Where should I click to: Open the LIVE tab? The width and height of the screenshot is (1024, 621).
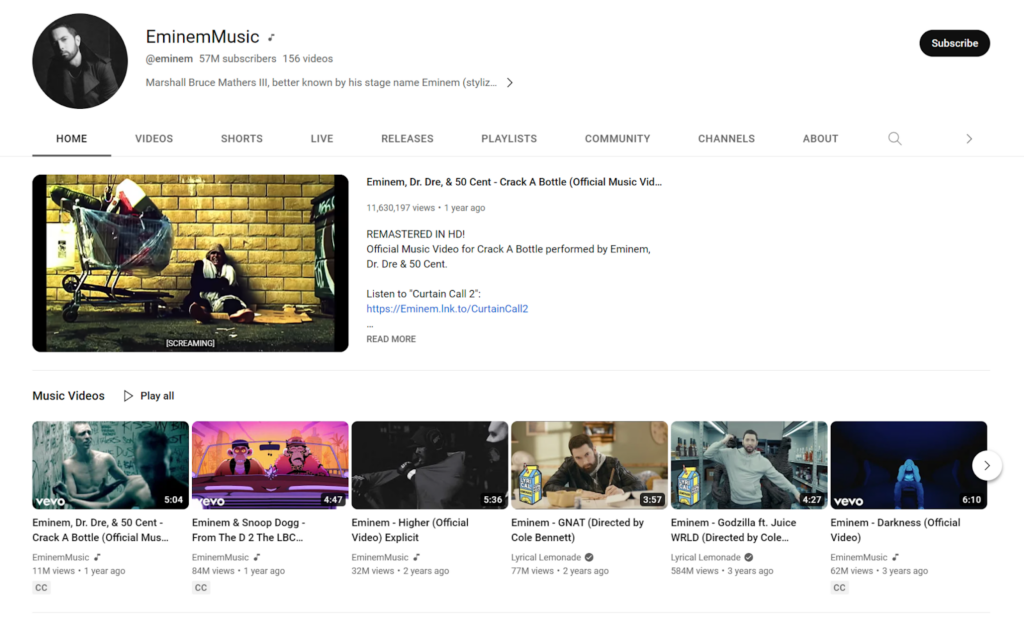322,138
